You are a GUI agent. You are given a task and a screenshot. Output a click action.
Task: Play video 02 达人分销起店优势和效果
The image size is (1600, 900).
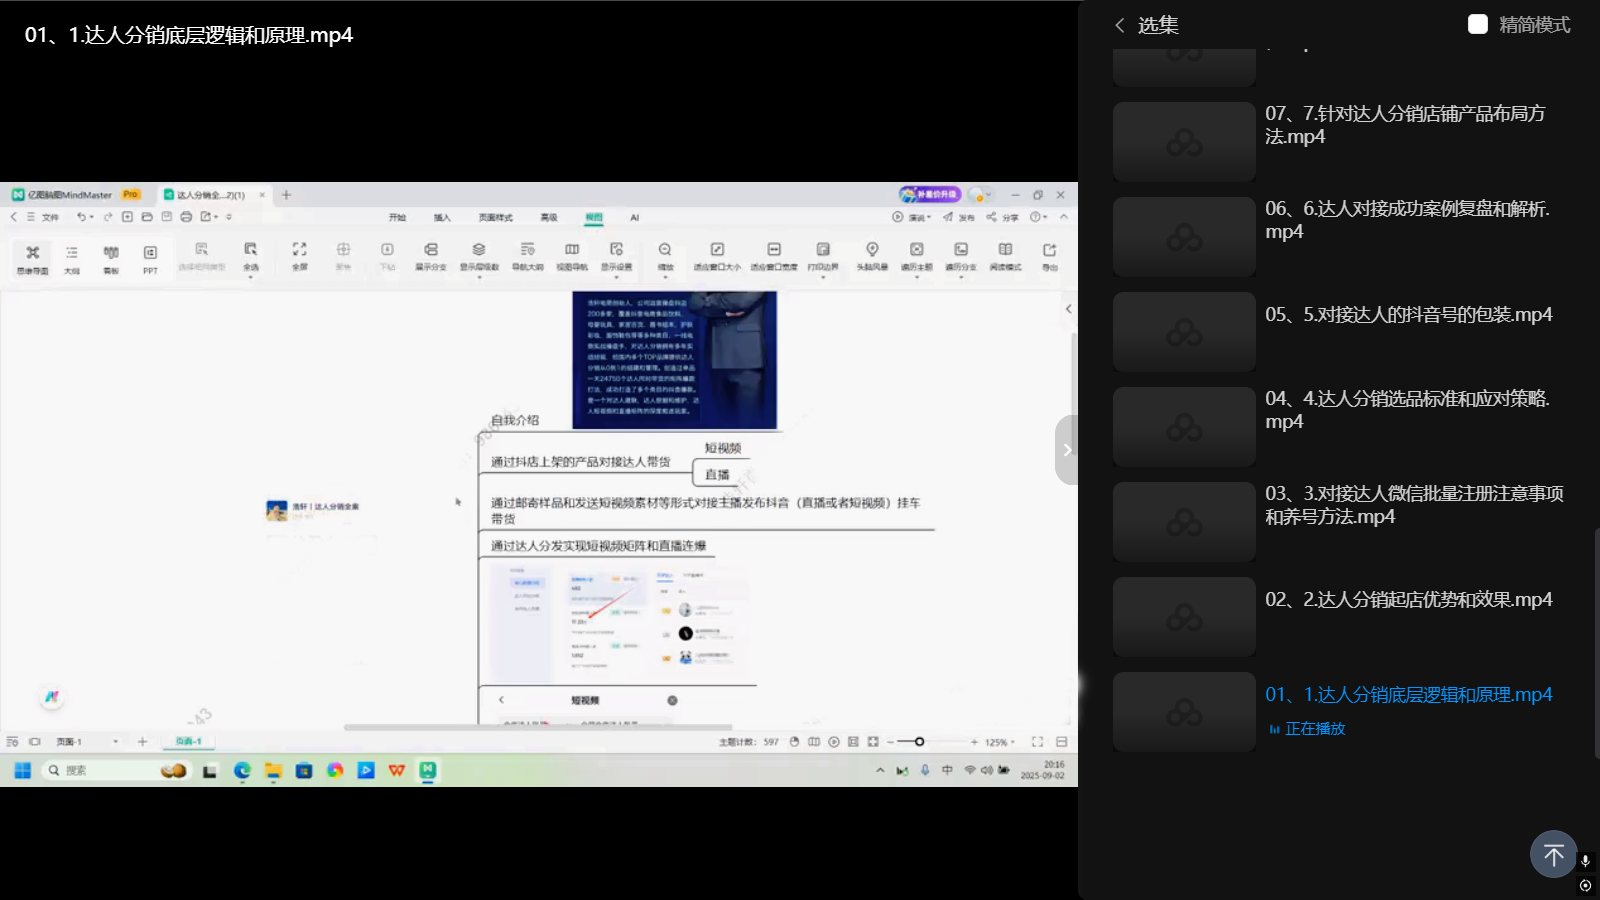point(1408,599)
